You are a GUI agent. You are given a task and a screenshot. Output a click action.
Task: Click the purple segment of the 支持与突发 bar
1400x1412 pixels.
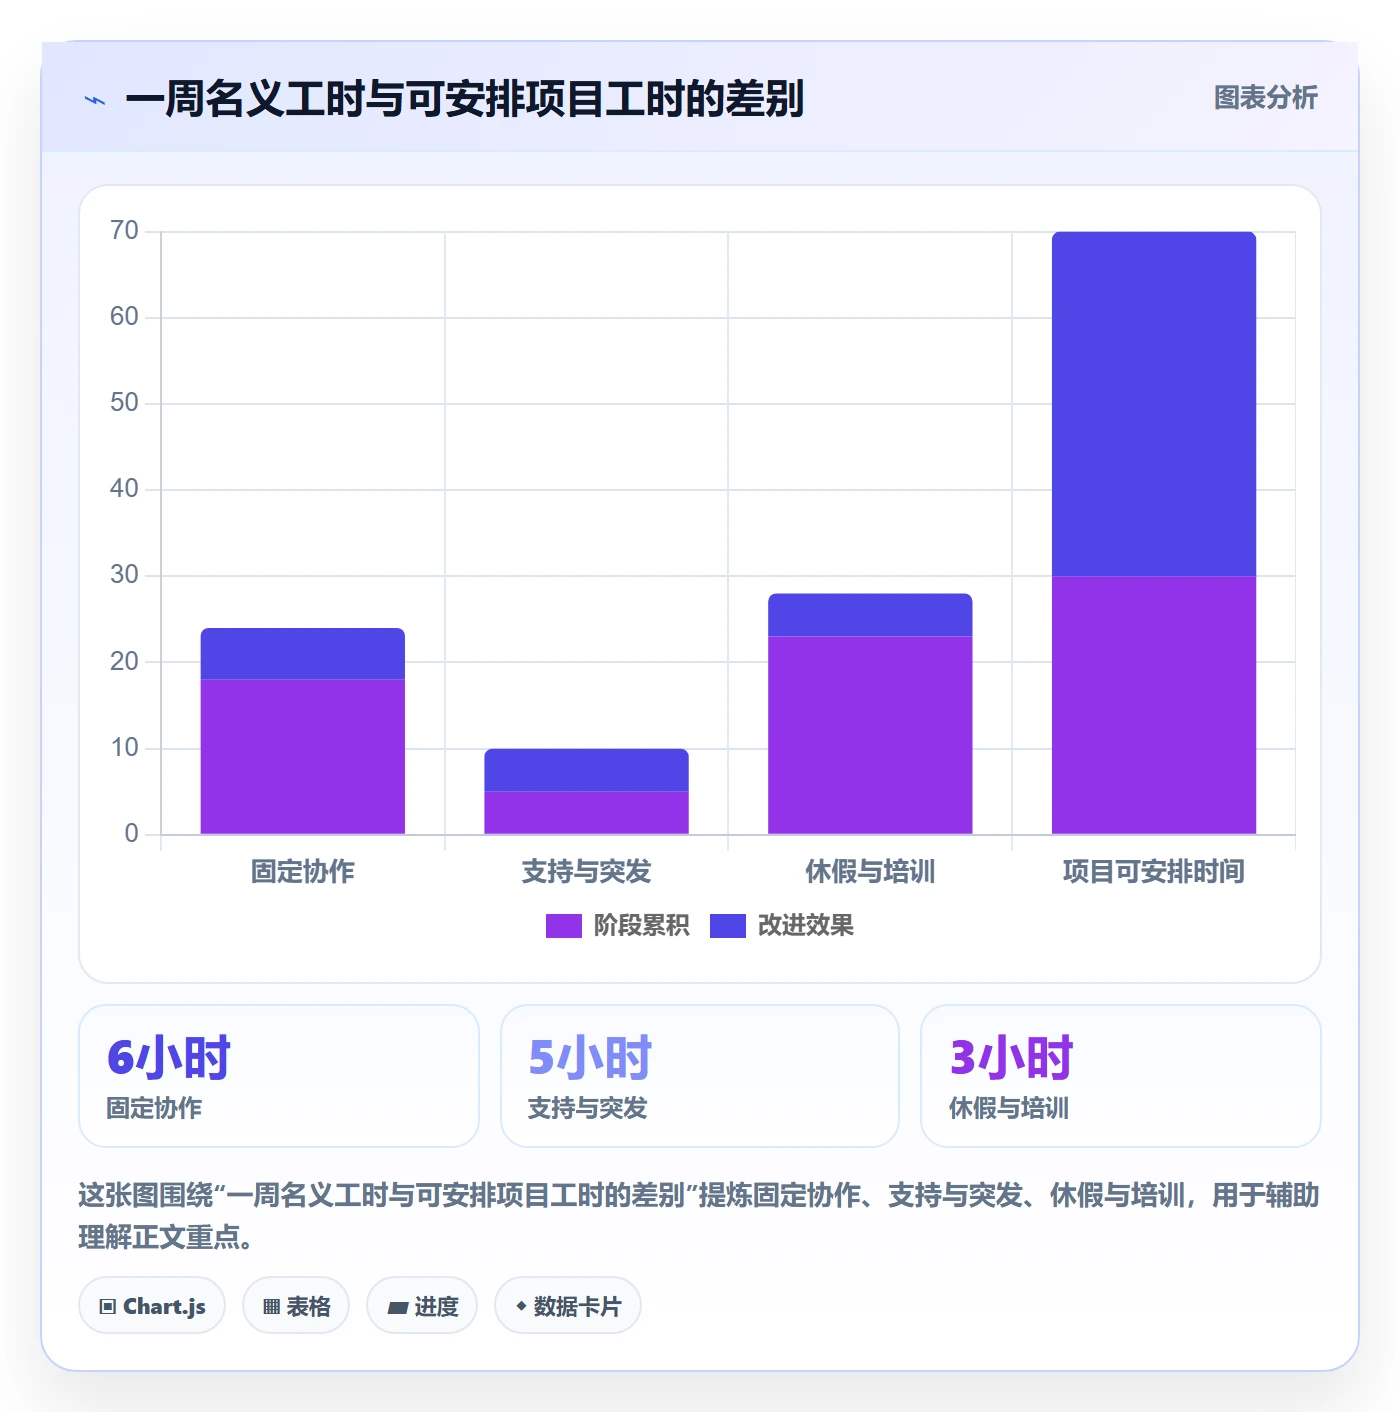pyautogui.click(x=587, y=813)
